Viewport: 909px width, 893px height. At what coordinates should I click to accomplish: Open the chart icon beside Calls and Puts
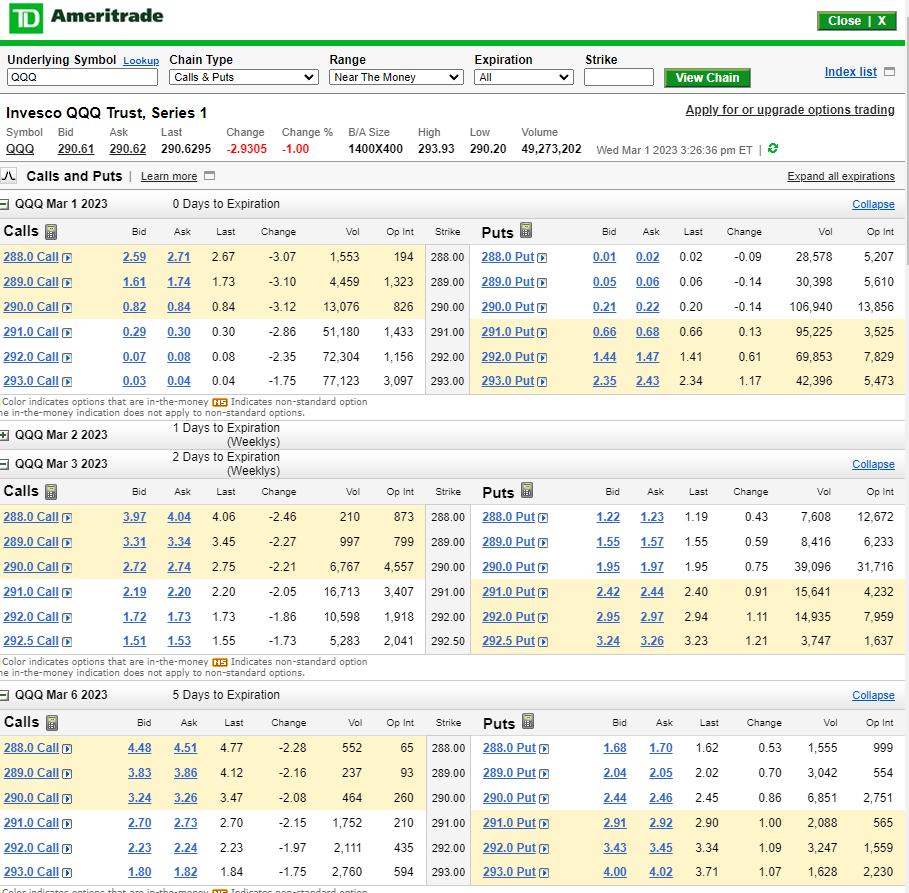coord(9,176)
